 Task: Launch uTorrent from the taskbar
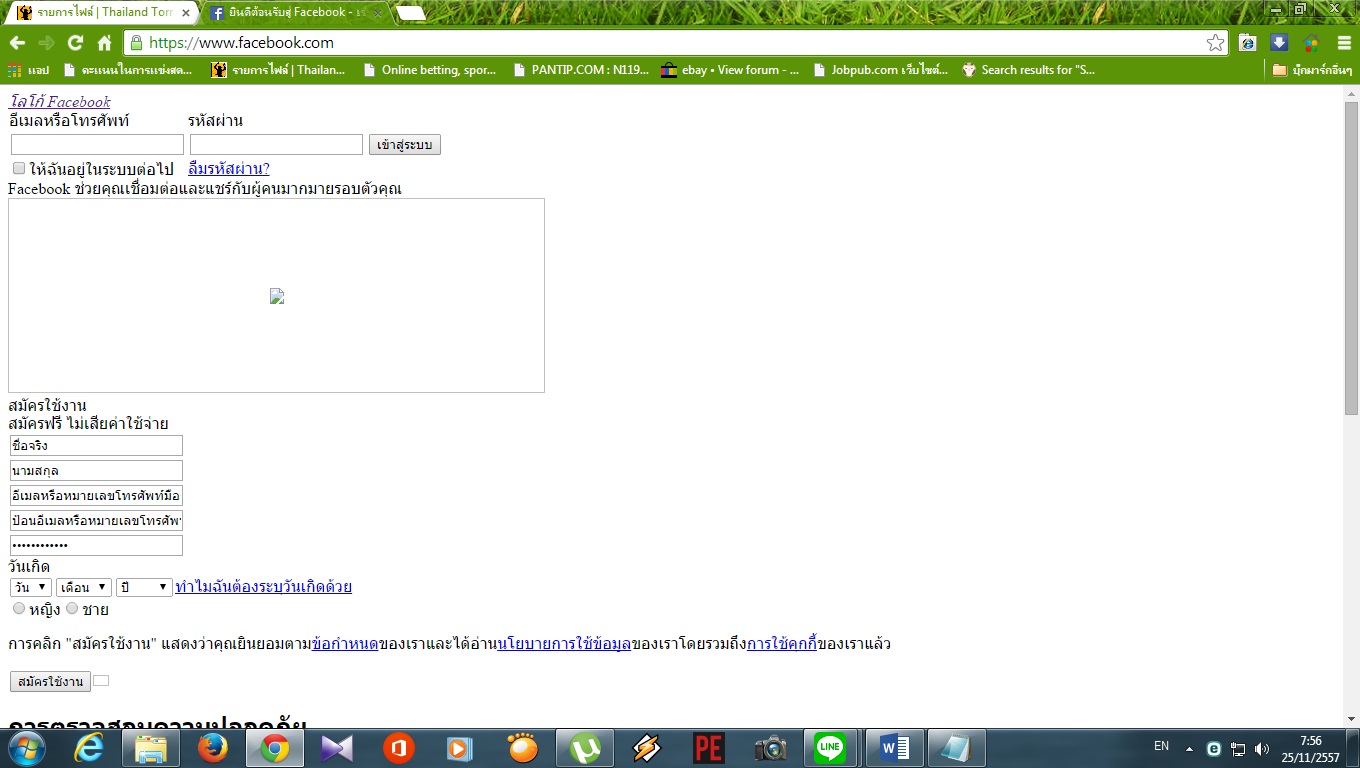[585, 748]
